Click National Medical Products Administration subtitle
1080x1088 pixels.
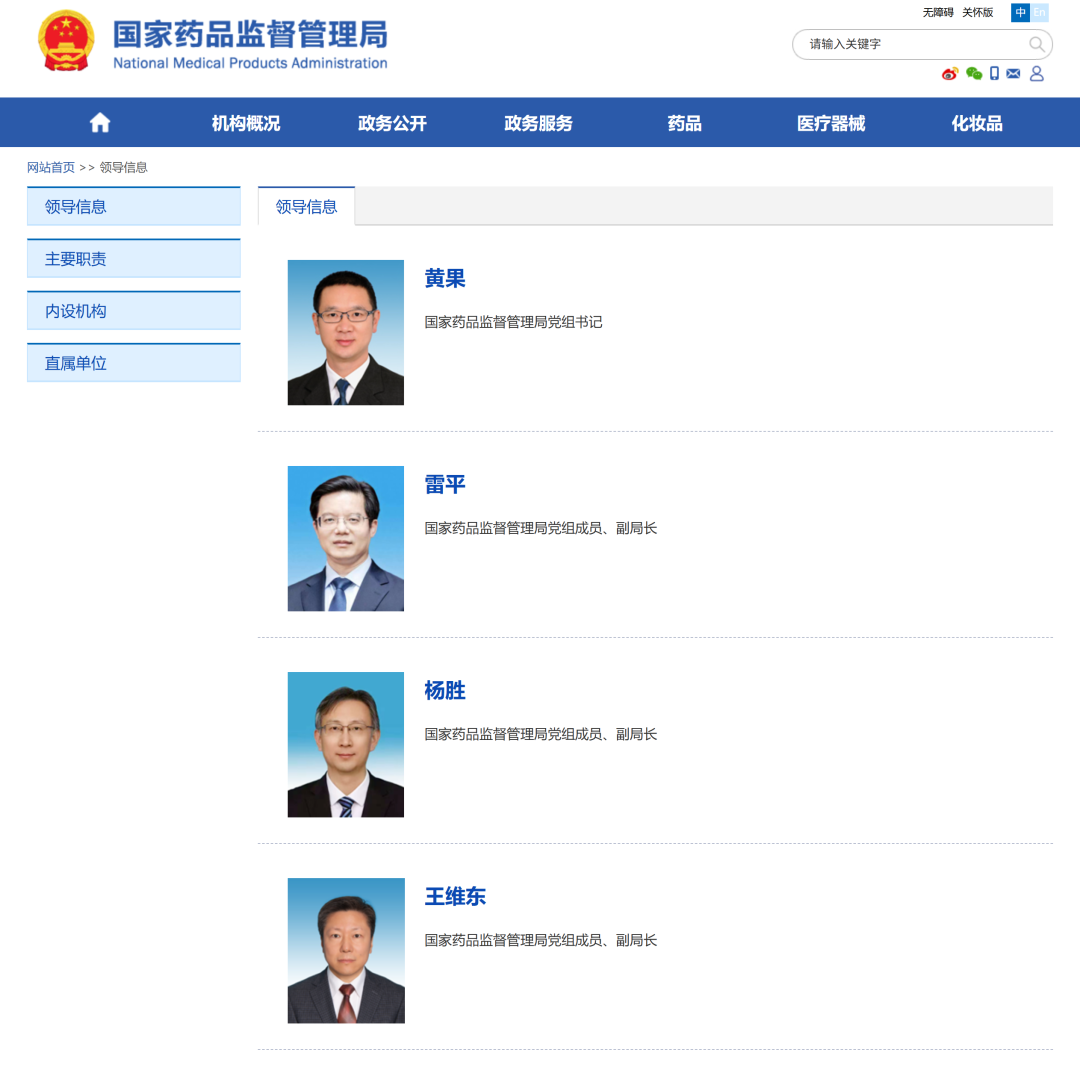251,63
